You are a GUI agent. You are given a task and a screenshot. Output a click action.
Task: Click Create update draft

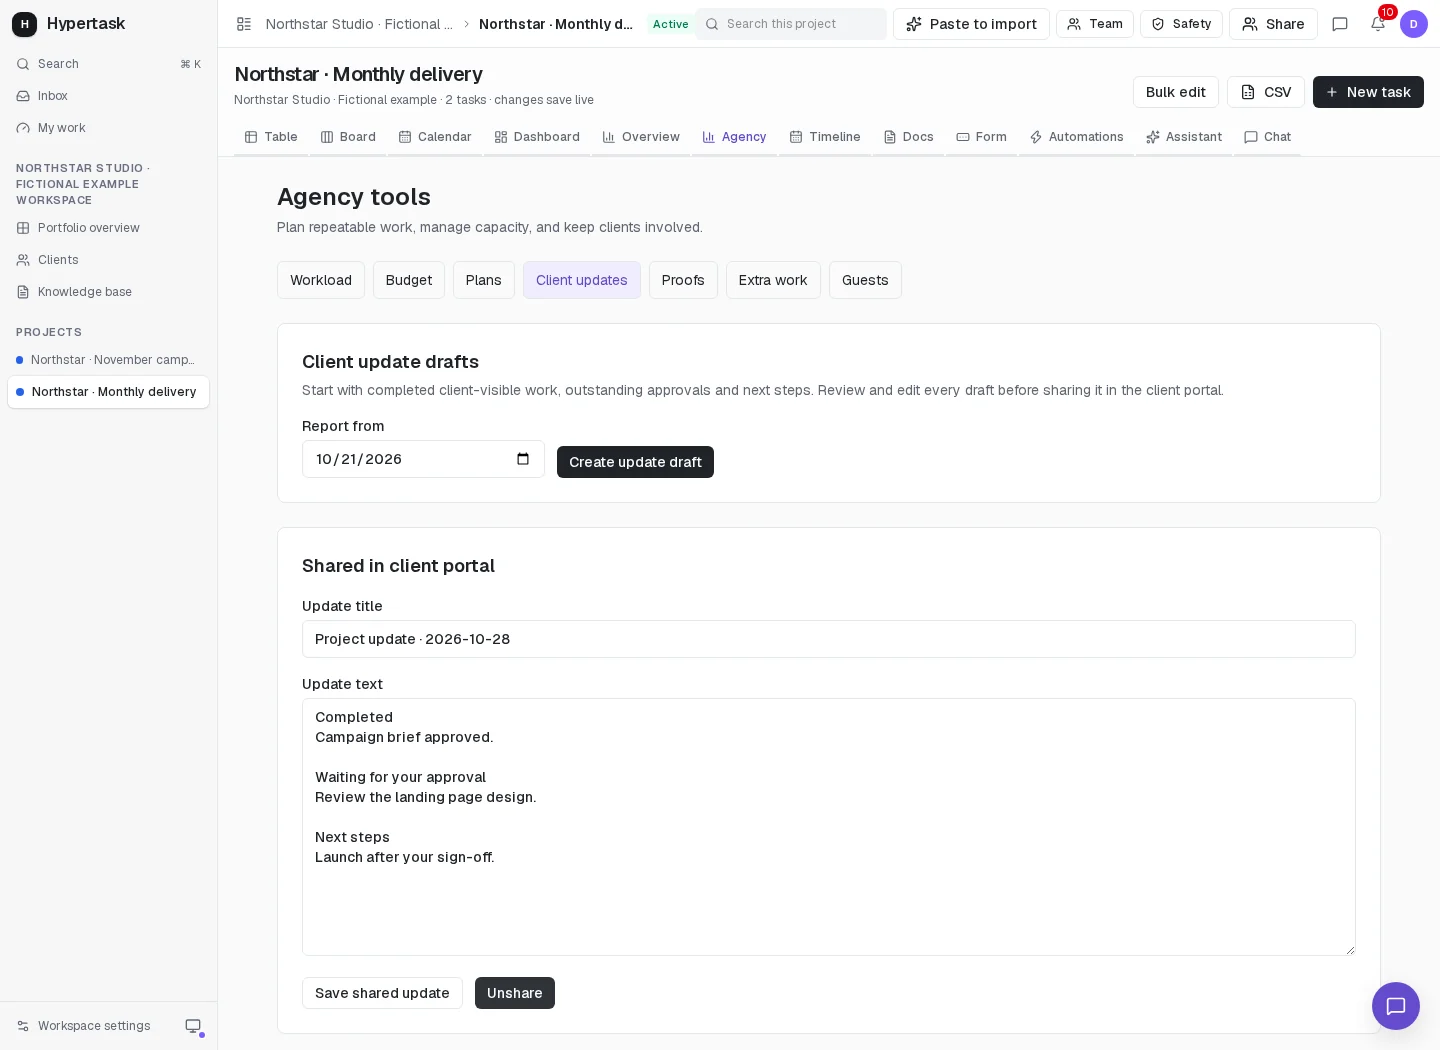coord(635,462)
